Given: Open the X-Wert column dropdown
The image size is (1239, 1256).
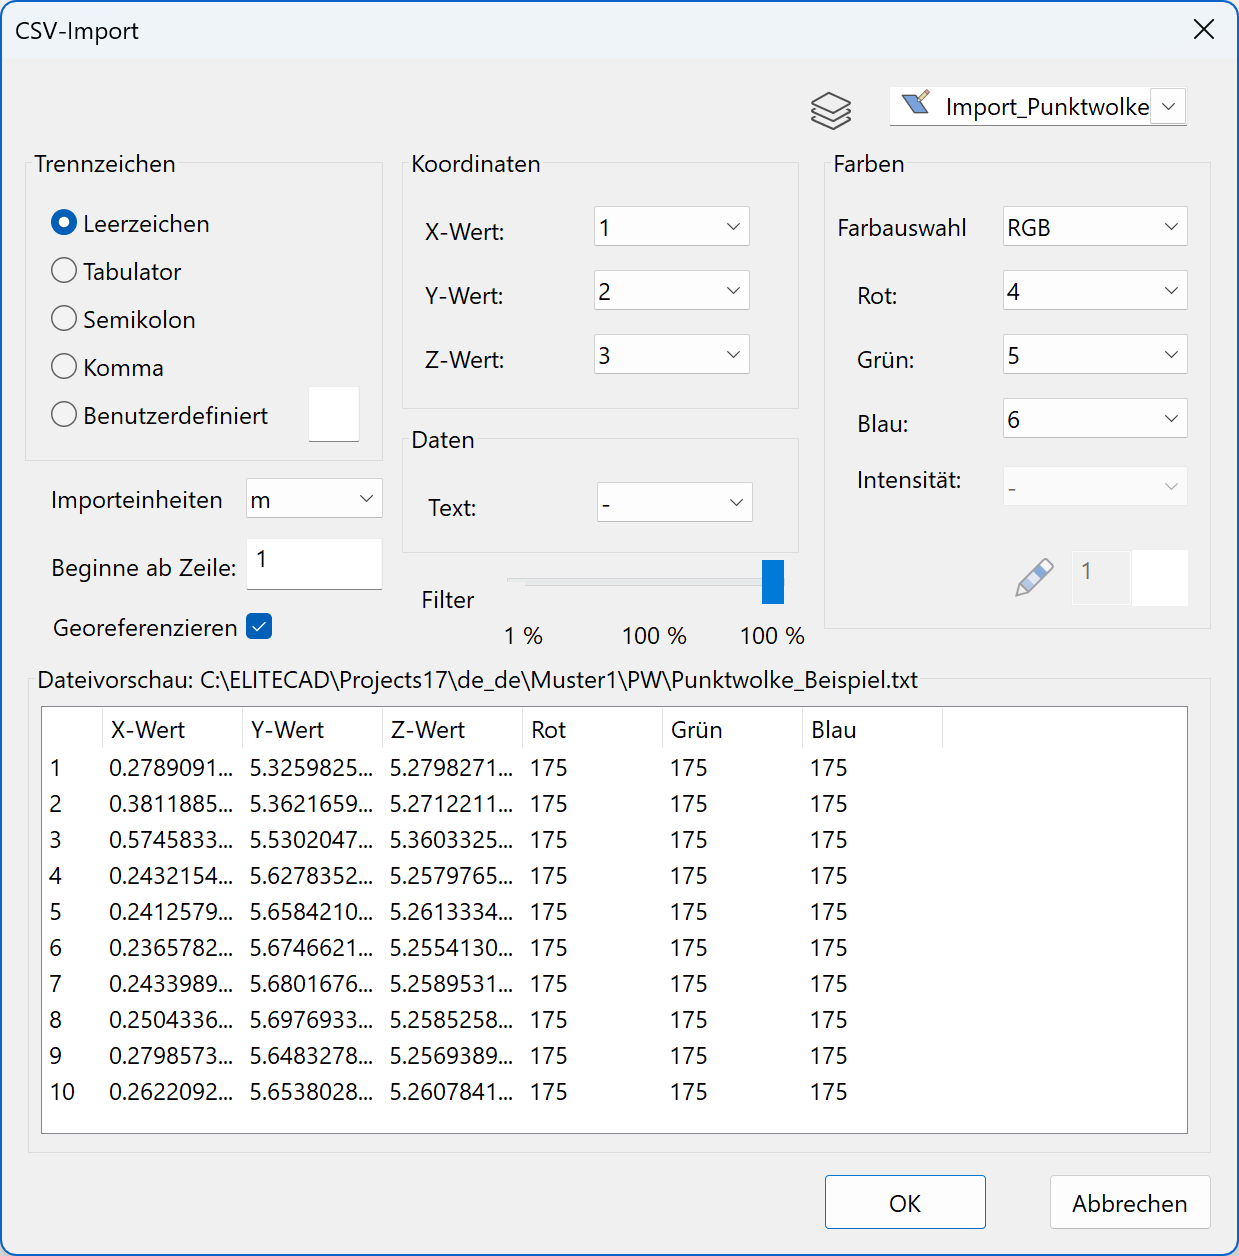Looking at the screenshot, I should [670, 227].
